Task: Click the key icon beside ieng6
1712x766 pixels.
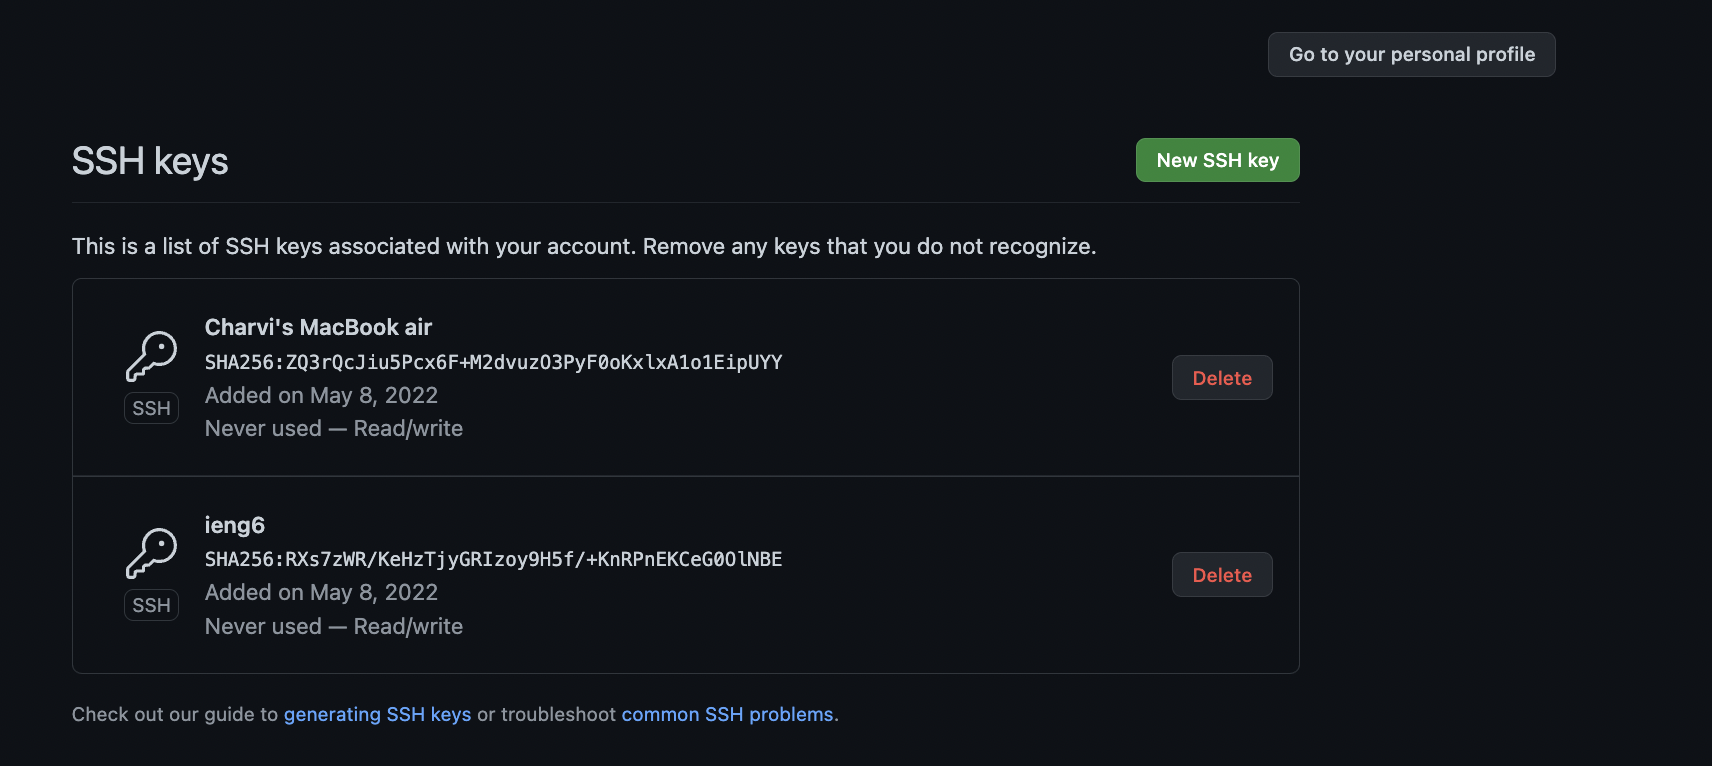Action: coord(151,553)
